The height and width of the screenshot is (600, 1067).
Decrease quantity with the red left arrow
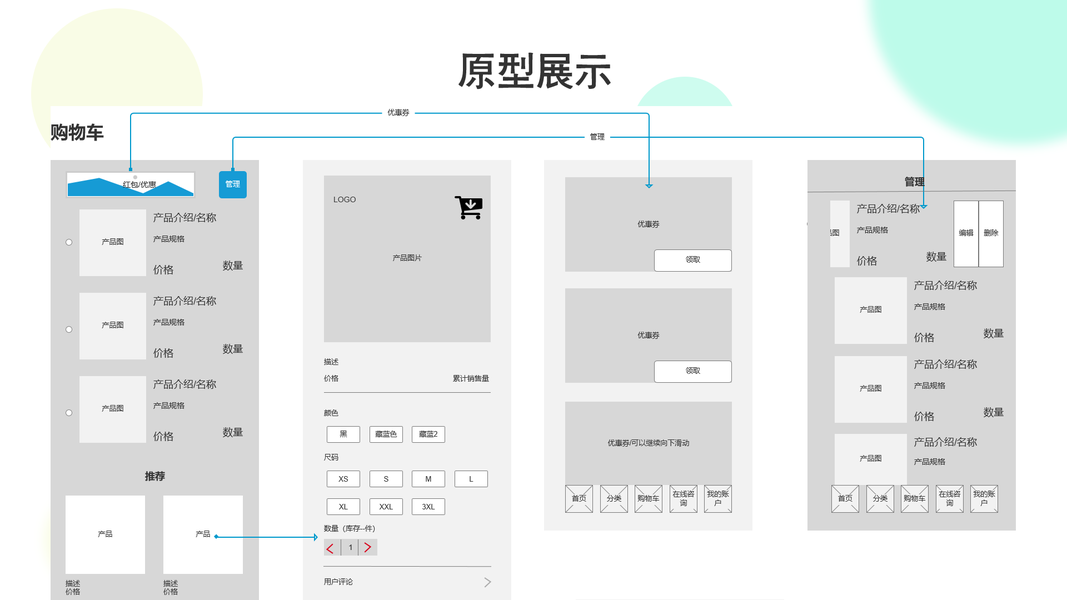pos(331,548)
